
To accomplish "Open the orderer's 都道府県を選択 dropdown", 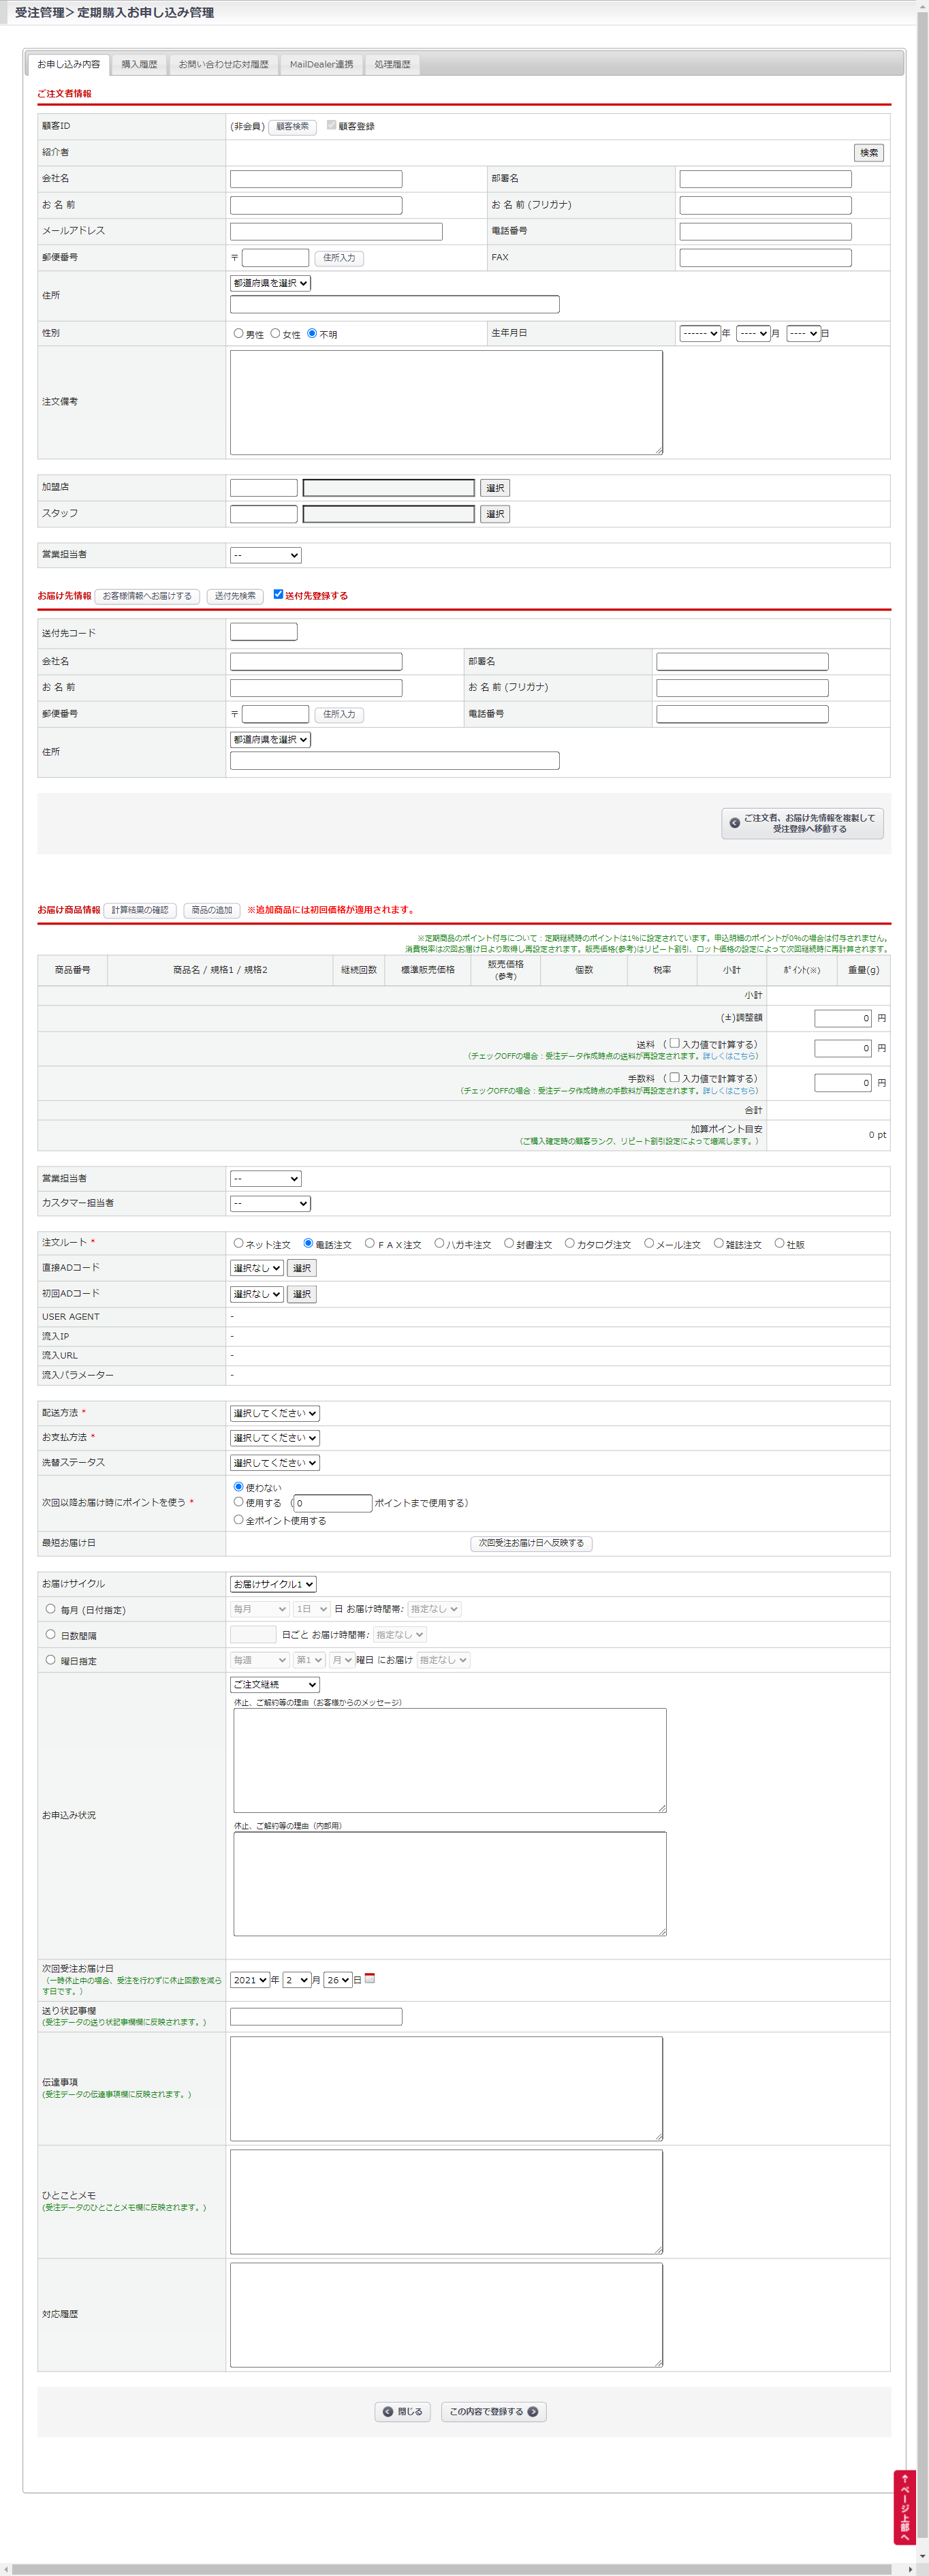I will [x=270, y=283].
